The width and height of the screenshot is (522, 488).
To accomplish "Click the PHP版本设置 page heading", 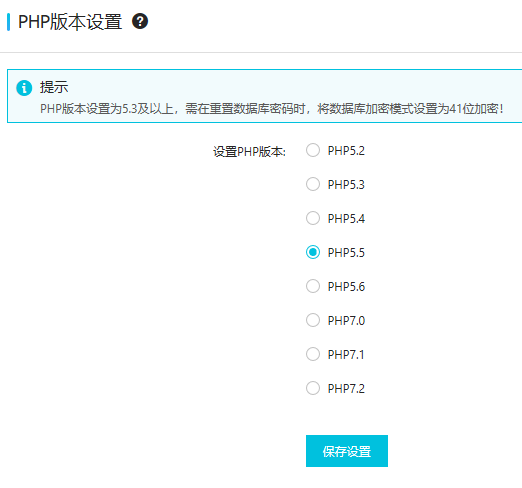I will click(x=70, y=22).
